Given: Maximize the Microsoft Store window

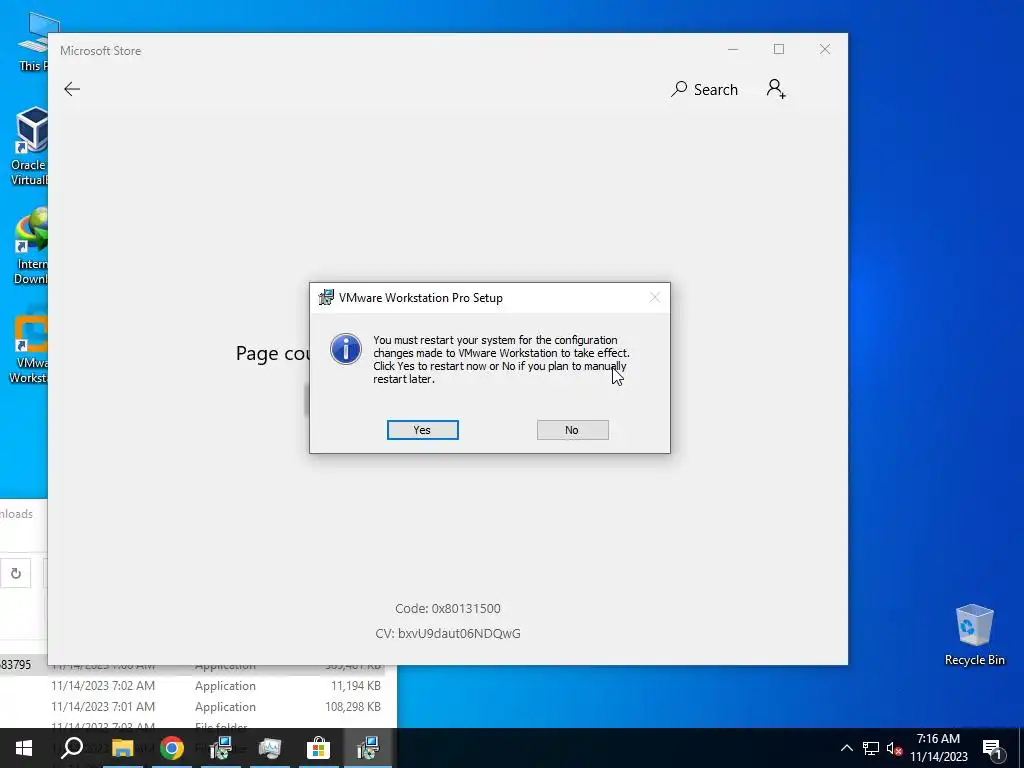Looking at the screenshot, I should tap(778, 50).
